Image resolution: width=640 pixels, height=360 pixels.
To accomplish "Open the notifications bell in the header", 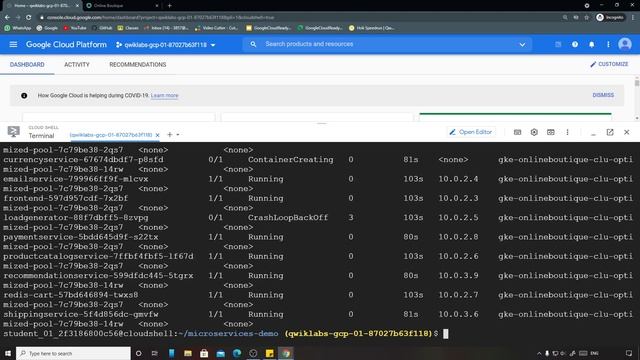I will coord(591,44).
